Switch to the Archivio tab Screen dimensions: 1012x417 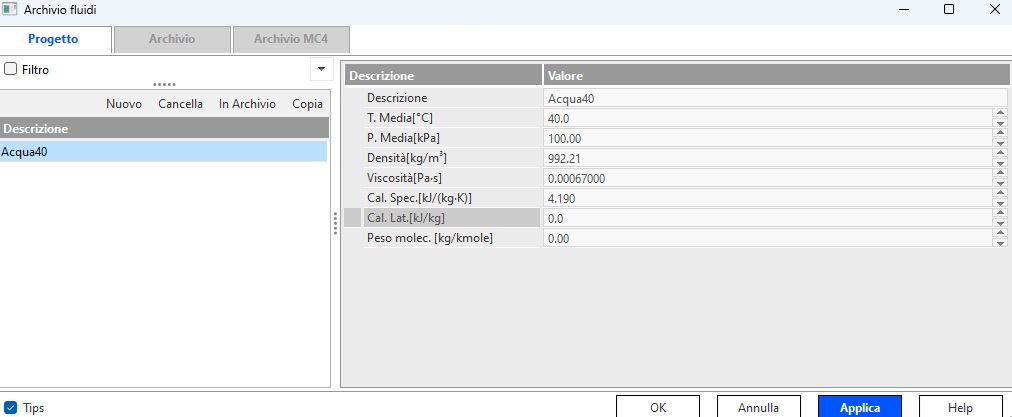(x=172, y=39)
